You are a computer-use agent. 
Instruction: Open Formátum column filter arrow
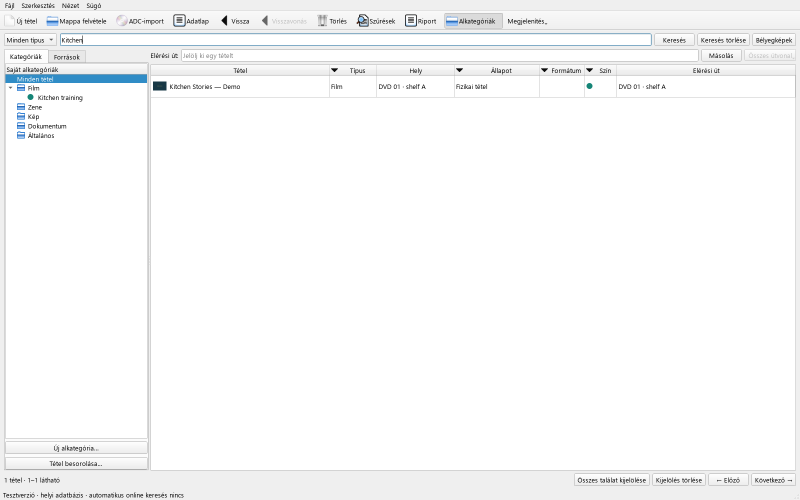(544, 70)
